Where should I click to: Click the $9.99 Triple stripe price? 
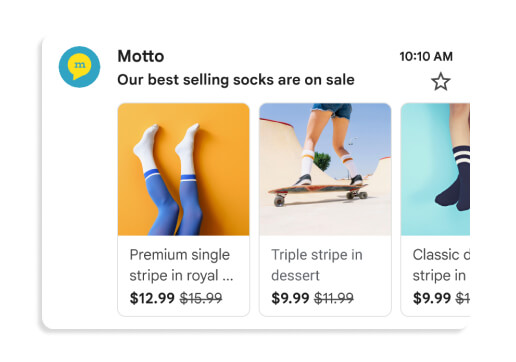(x=290, y=298)
